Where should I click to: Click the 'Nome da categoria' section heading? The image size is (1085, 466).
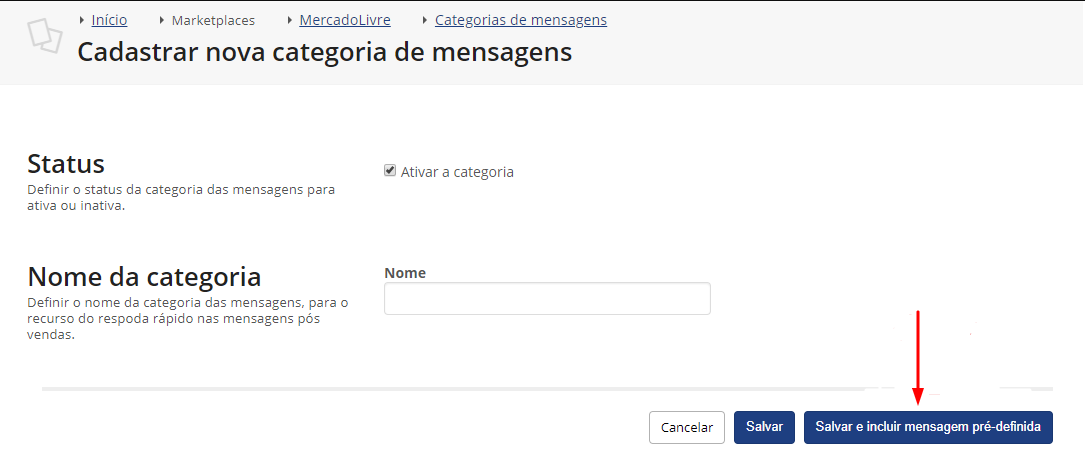144,276
